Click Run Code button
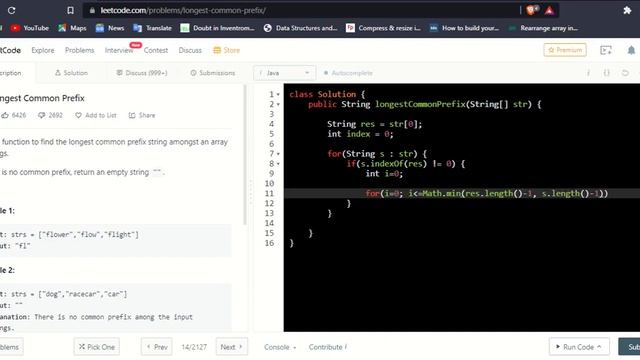Viewport: 640px width, 360px height. pos(579,347)
